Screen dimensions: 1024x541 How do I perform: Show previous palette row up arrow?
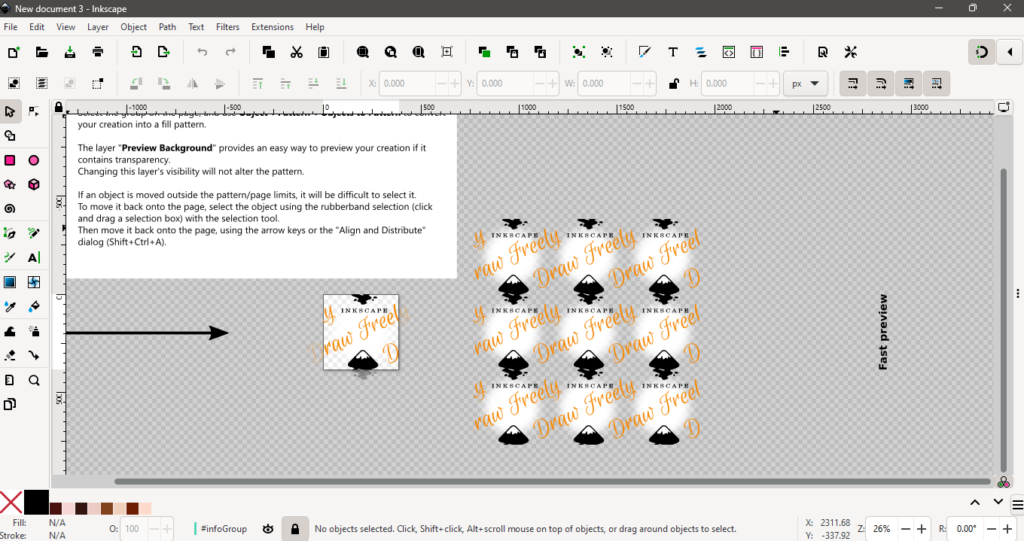pos(975,502)
